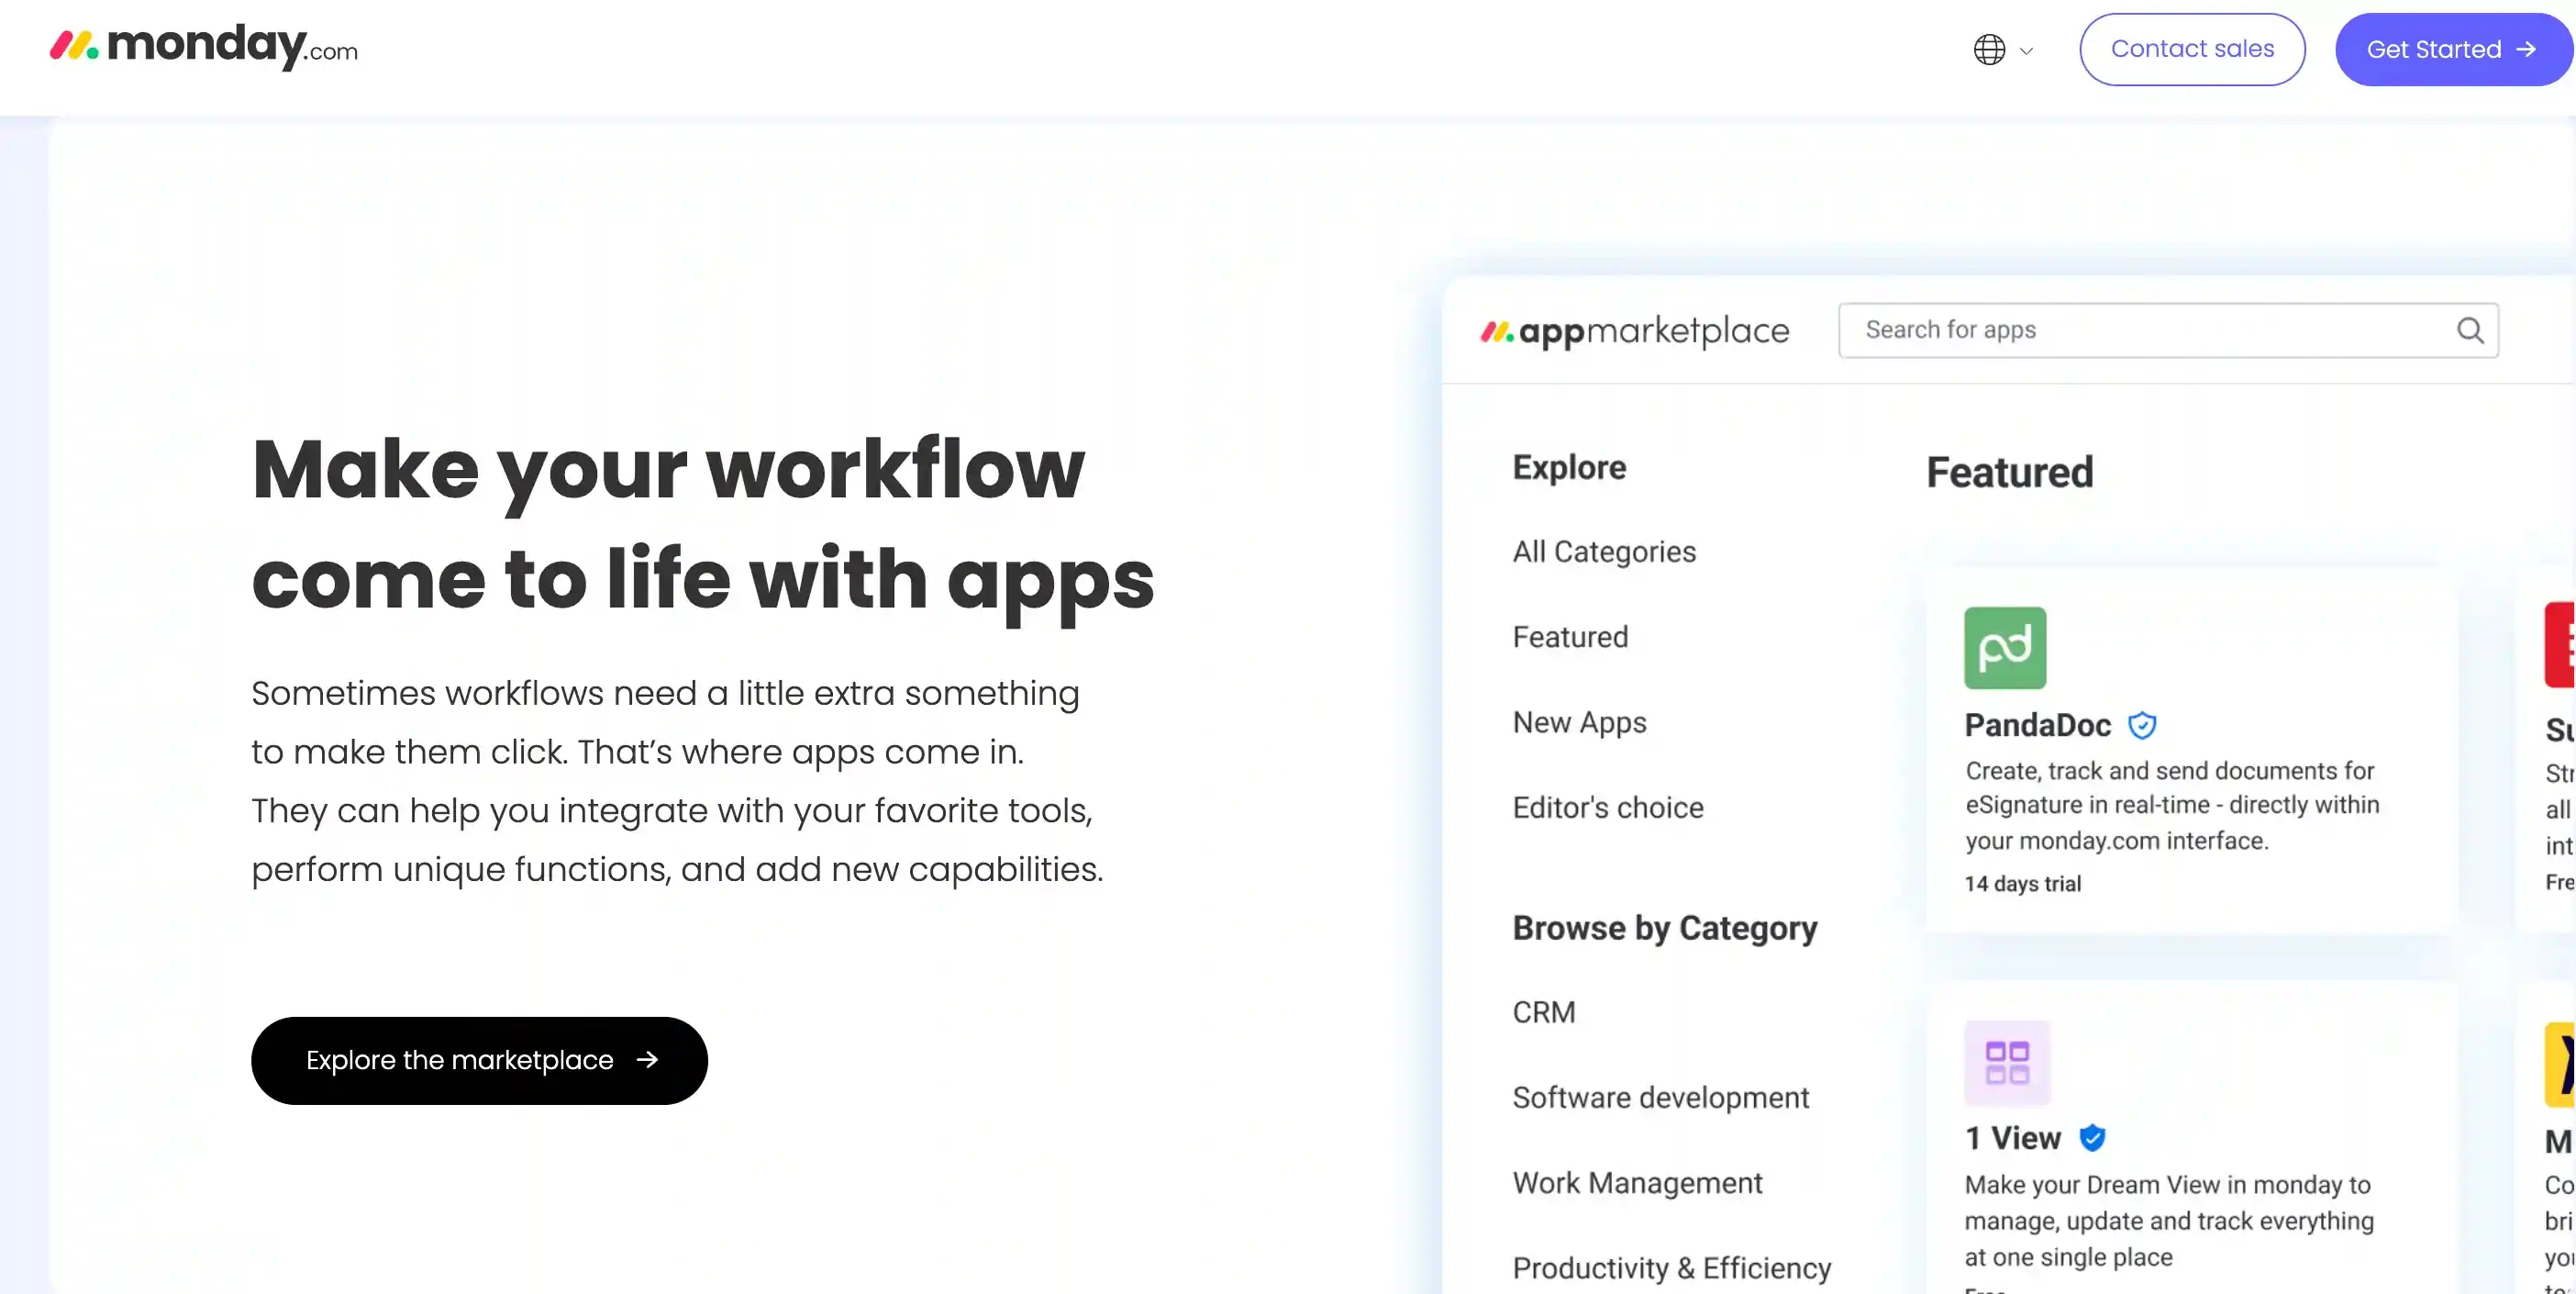This screenshot has width=2576, height=1294.
Task: Select All Categories in Explore list
Action: point(1604,552)
